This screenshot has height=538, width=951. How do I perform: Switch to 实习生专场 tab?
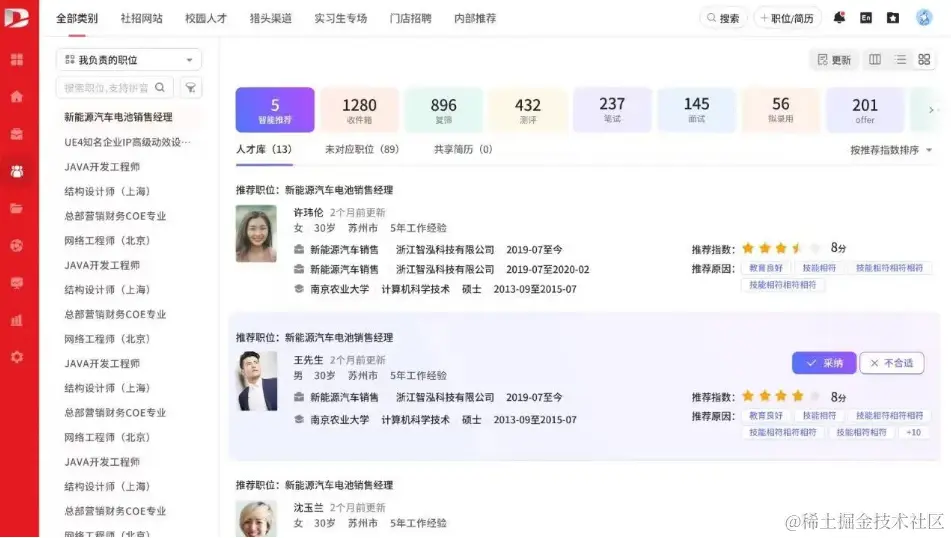[x=341, y=18]
